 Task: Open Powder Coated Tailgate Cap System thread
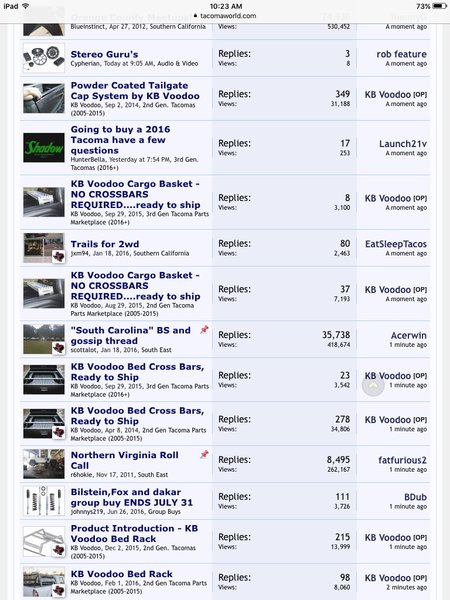[135, 91]
